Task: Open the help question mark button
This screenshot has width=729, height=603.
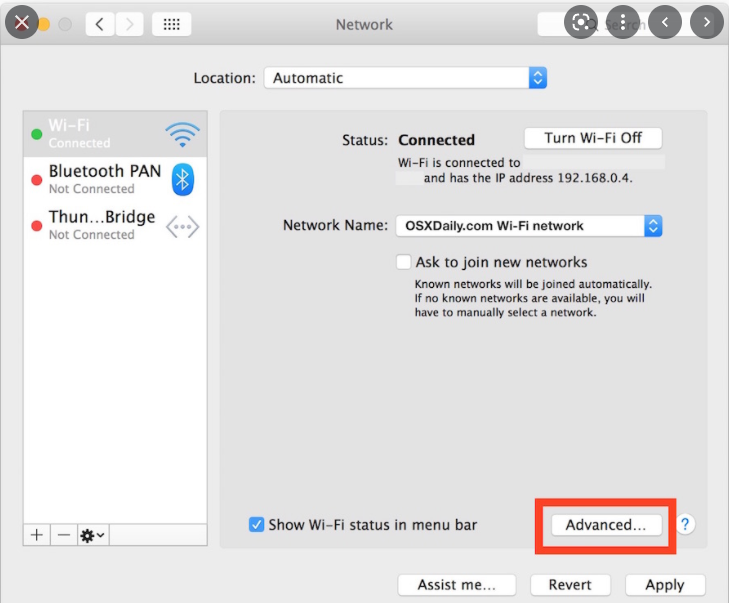Action: (x=686, y=524)
